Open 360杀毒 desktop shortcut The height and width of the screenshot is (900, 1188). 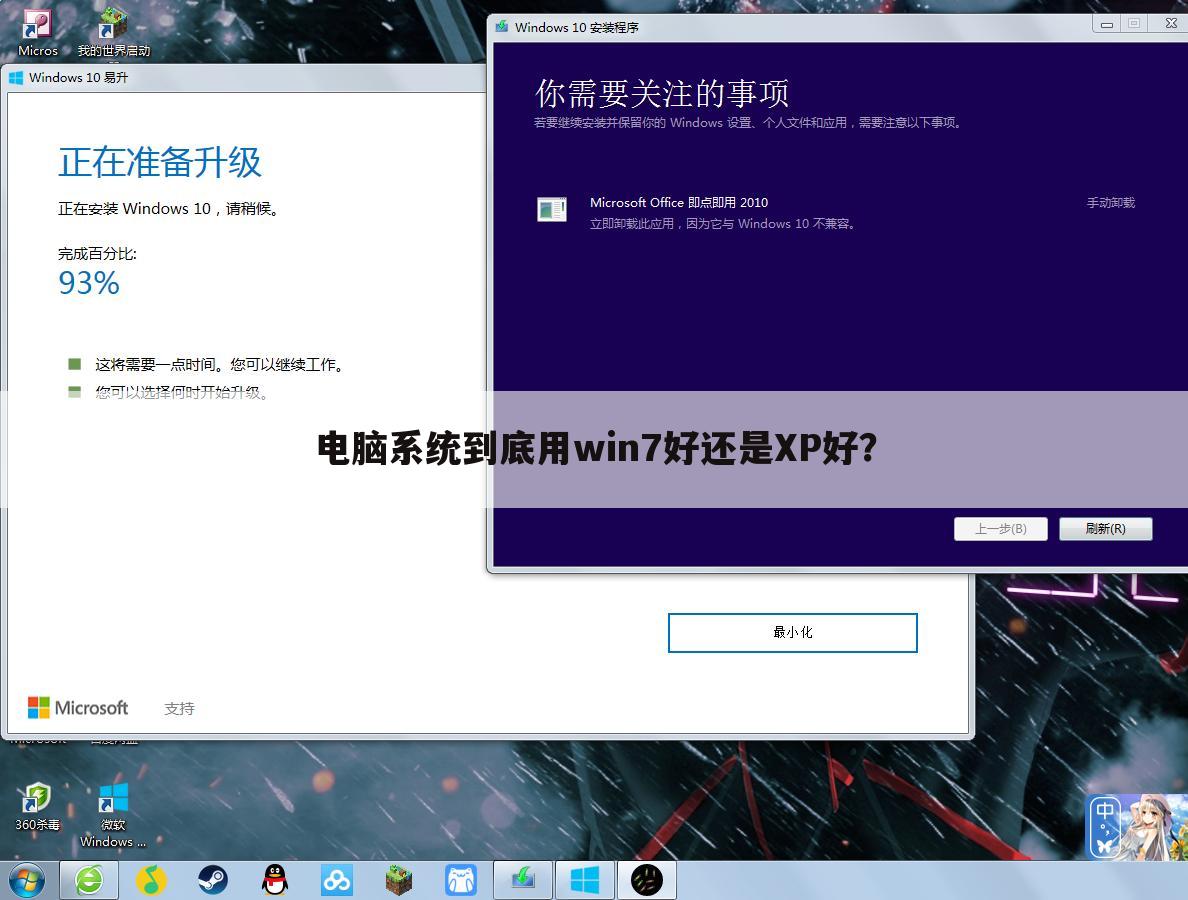click(37, 806)
